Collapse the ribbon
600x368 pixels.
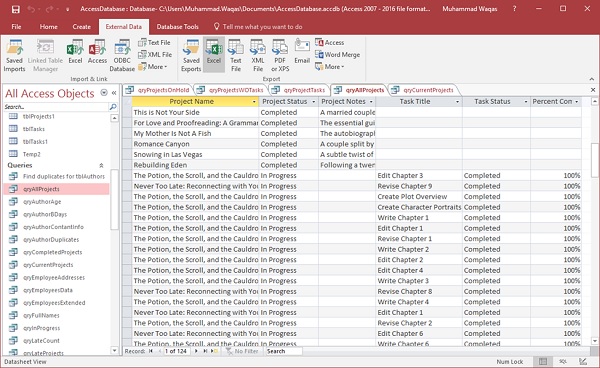click(x=592, y=79)
